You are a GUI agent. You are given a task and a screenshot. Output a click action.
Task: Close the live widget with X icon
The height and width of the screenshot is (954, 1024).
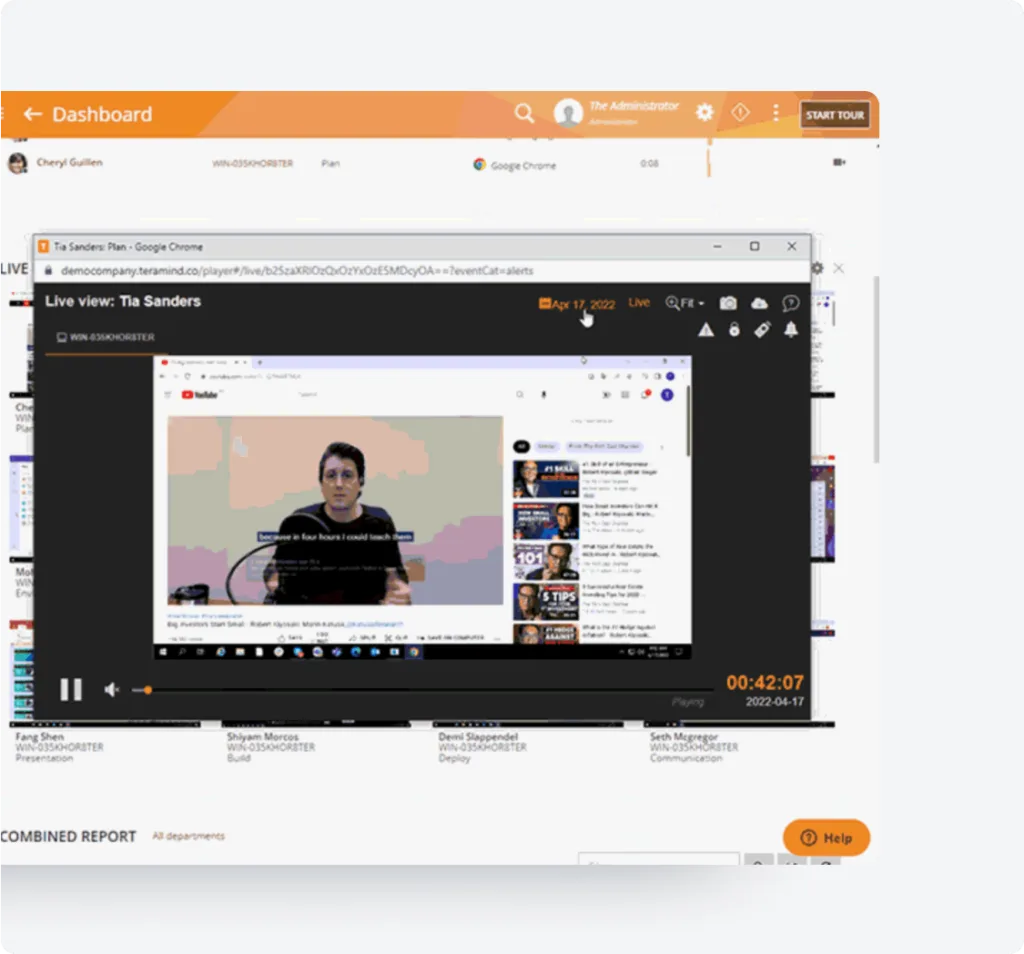pyautogui.click(x=839, y=268)
